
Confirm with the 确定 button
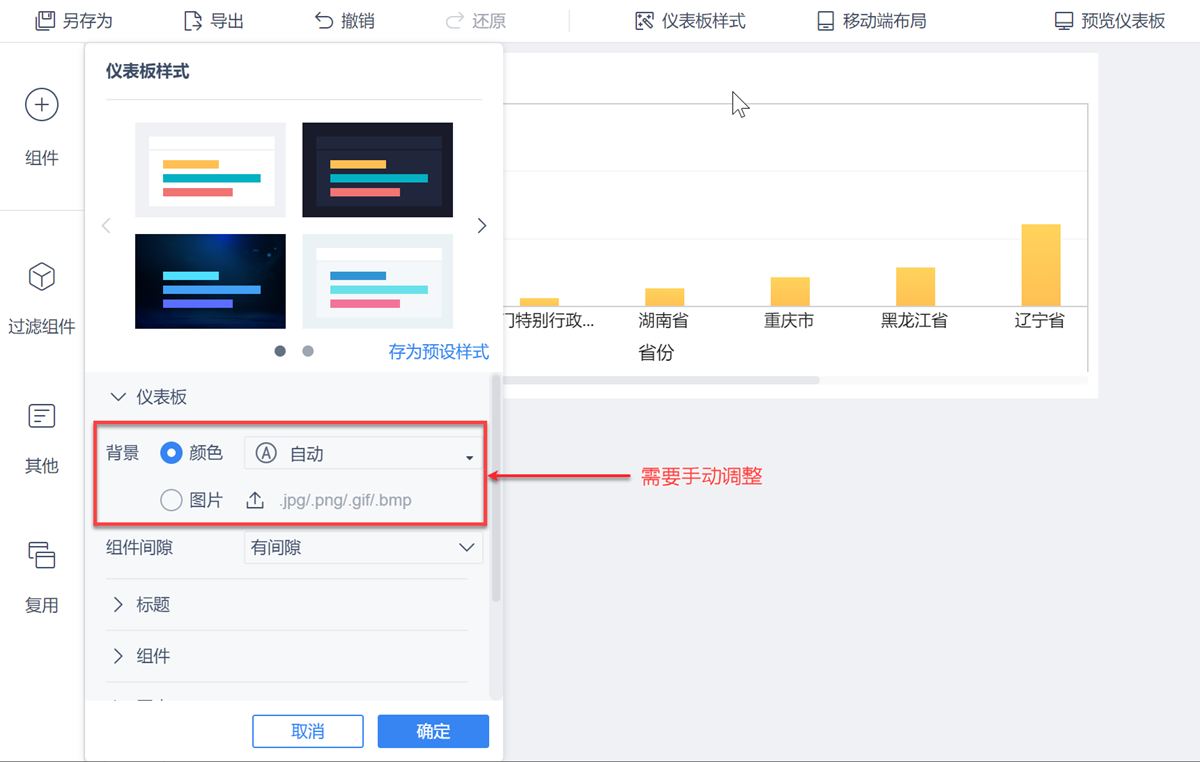[433, 731]
